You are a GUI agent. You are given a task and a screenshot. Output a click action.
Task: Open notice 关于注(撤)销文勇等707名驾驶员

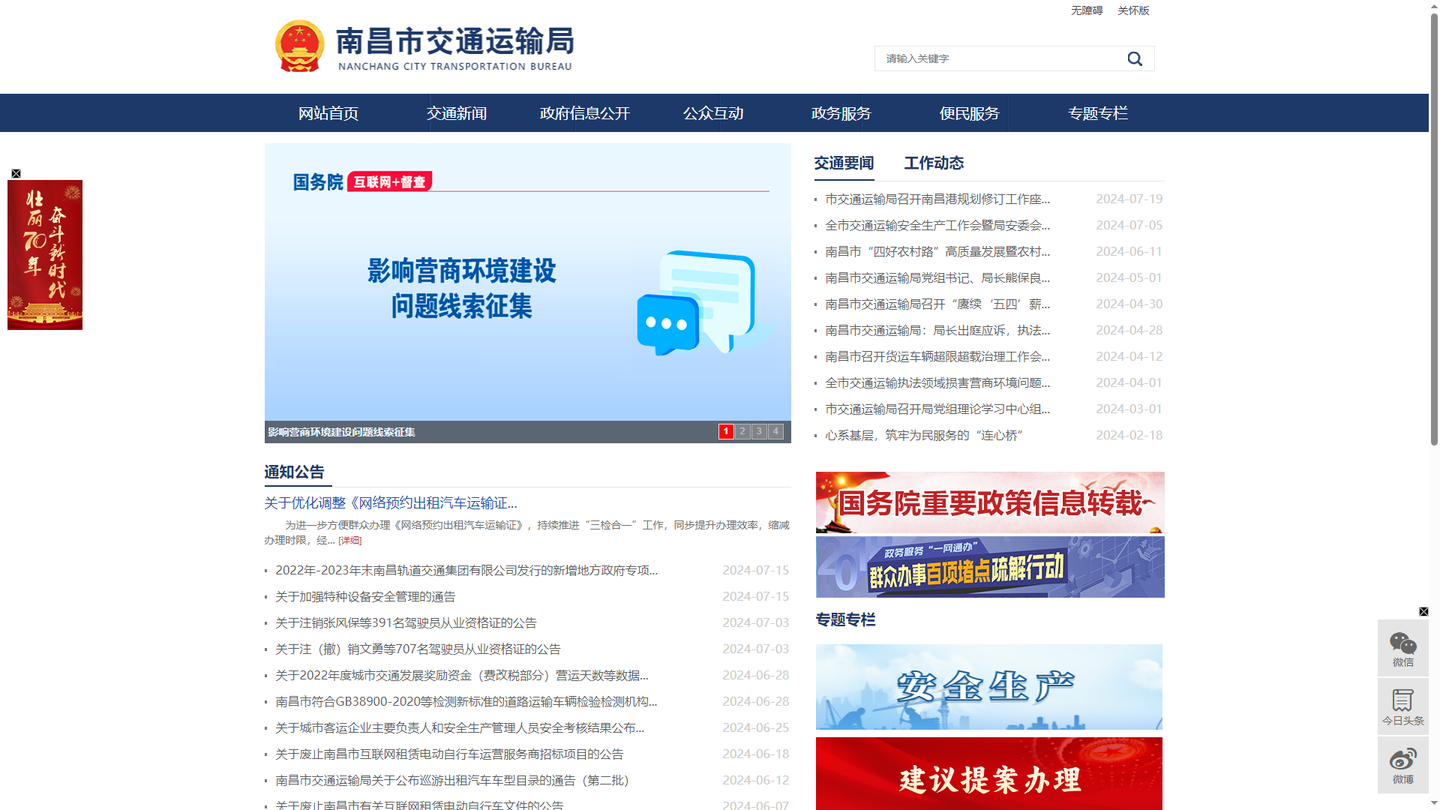tap(418, 649)
